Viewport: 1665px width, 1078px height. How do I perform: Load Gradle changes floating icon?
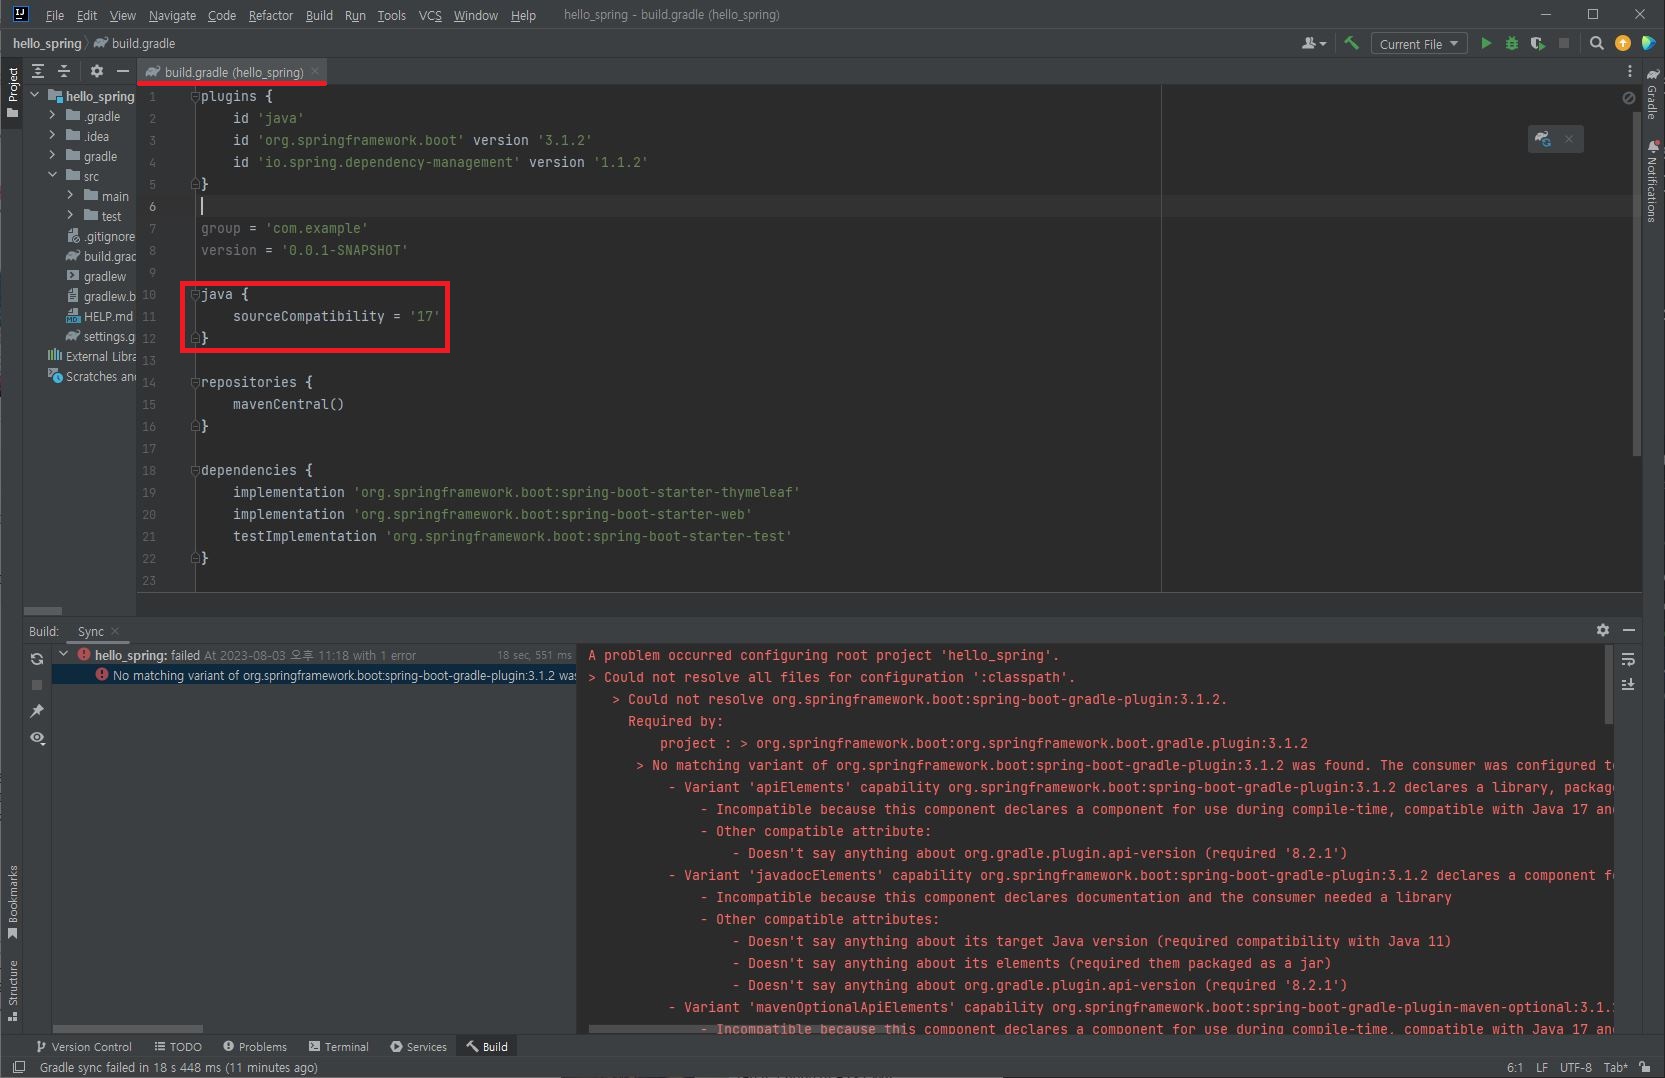[x=1543, y=139]
